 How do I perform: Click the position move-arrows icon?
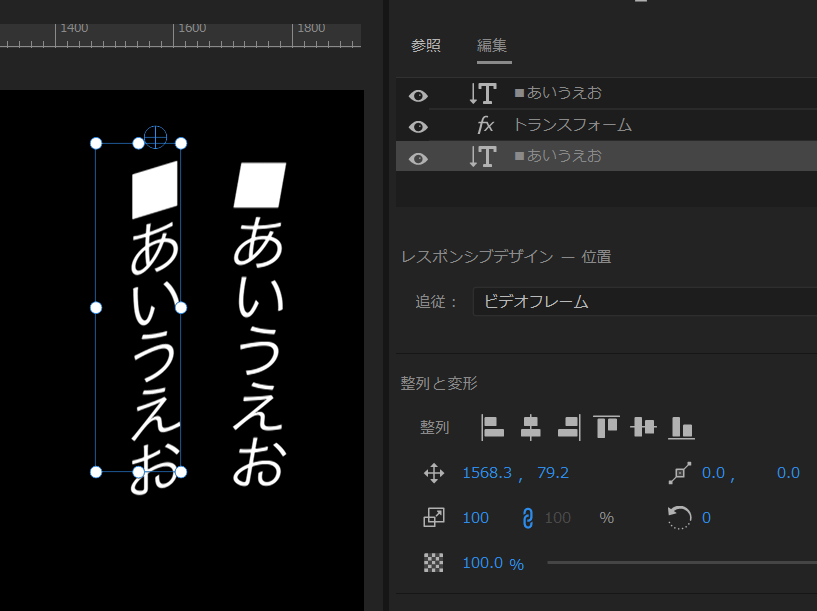434,473
